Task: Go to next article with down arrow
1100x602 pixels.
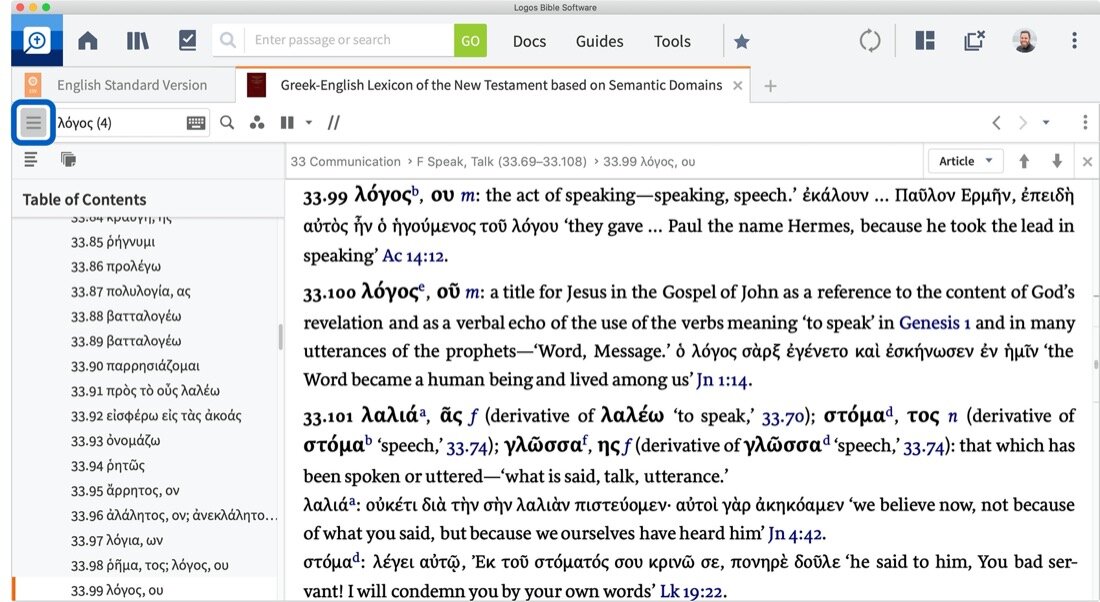Action: click(1057, 161)
